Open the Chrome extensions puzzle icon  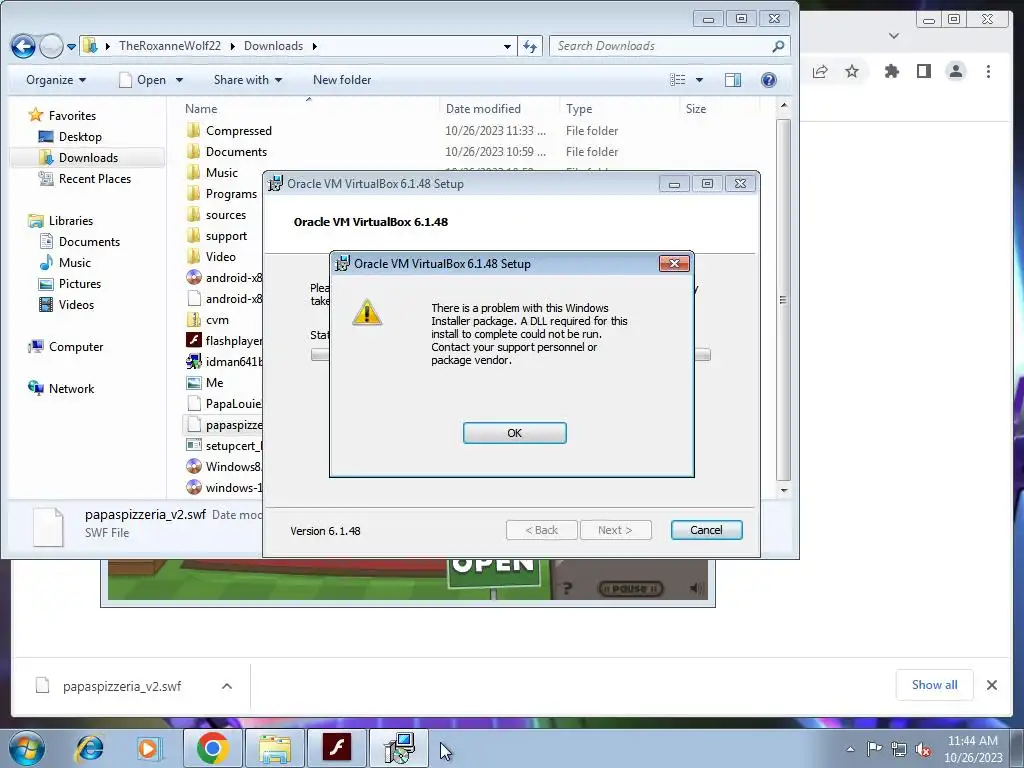[891, 71]
